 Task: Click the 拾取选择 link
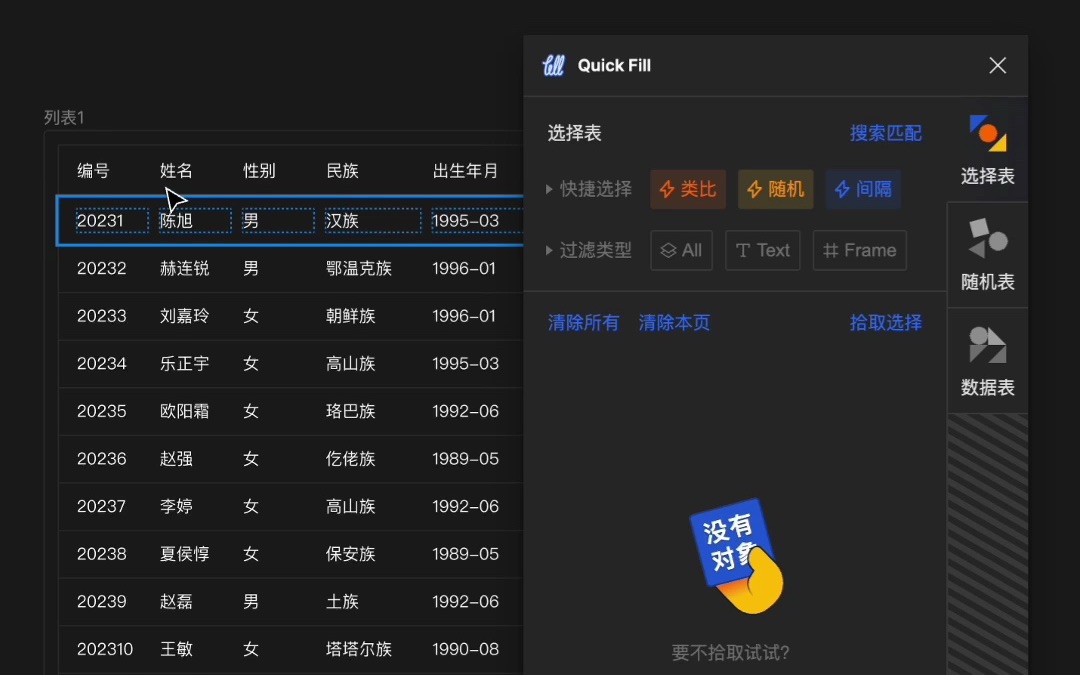(x=885, y=323)
